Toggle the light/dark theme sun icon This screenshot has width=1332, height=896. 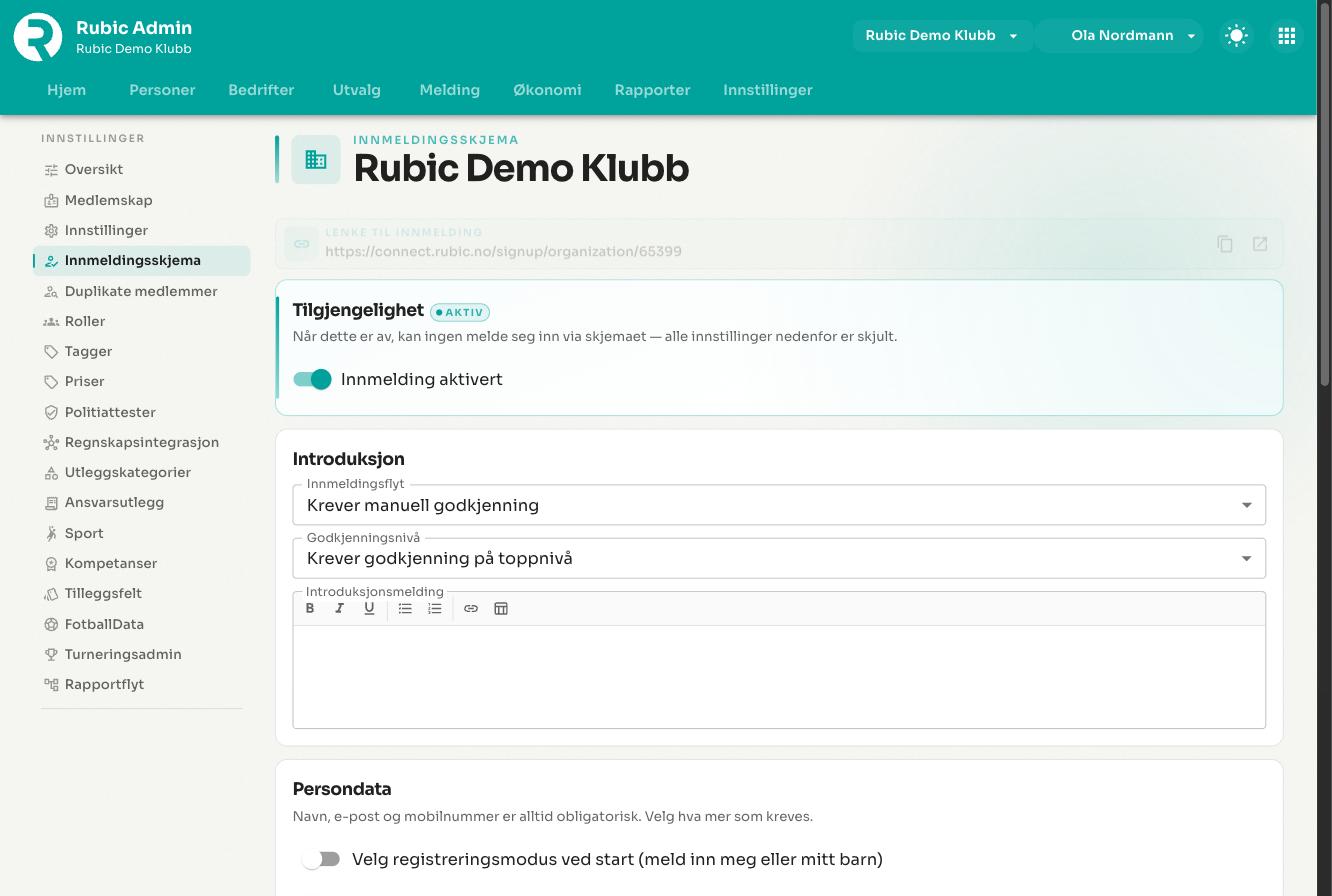click(1236, 36)
